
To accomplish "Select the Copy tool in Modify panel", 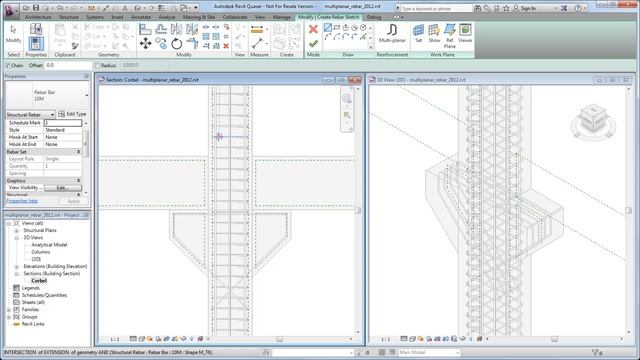I will [161, 43].
